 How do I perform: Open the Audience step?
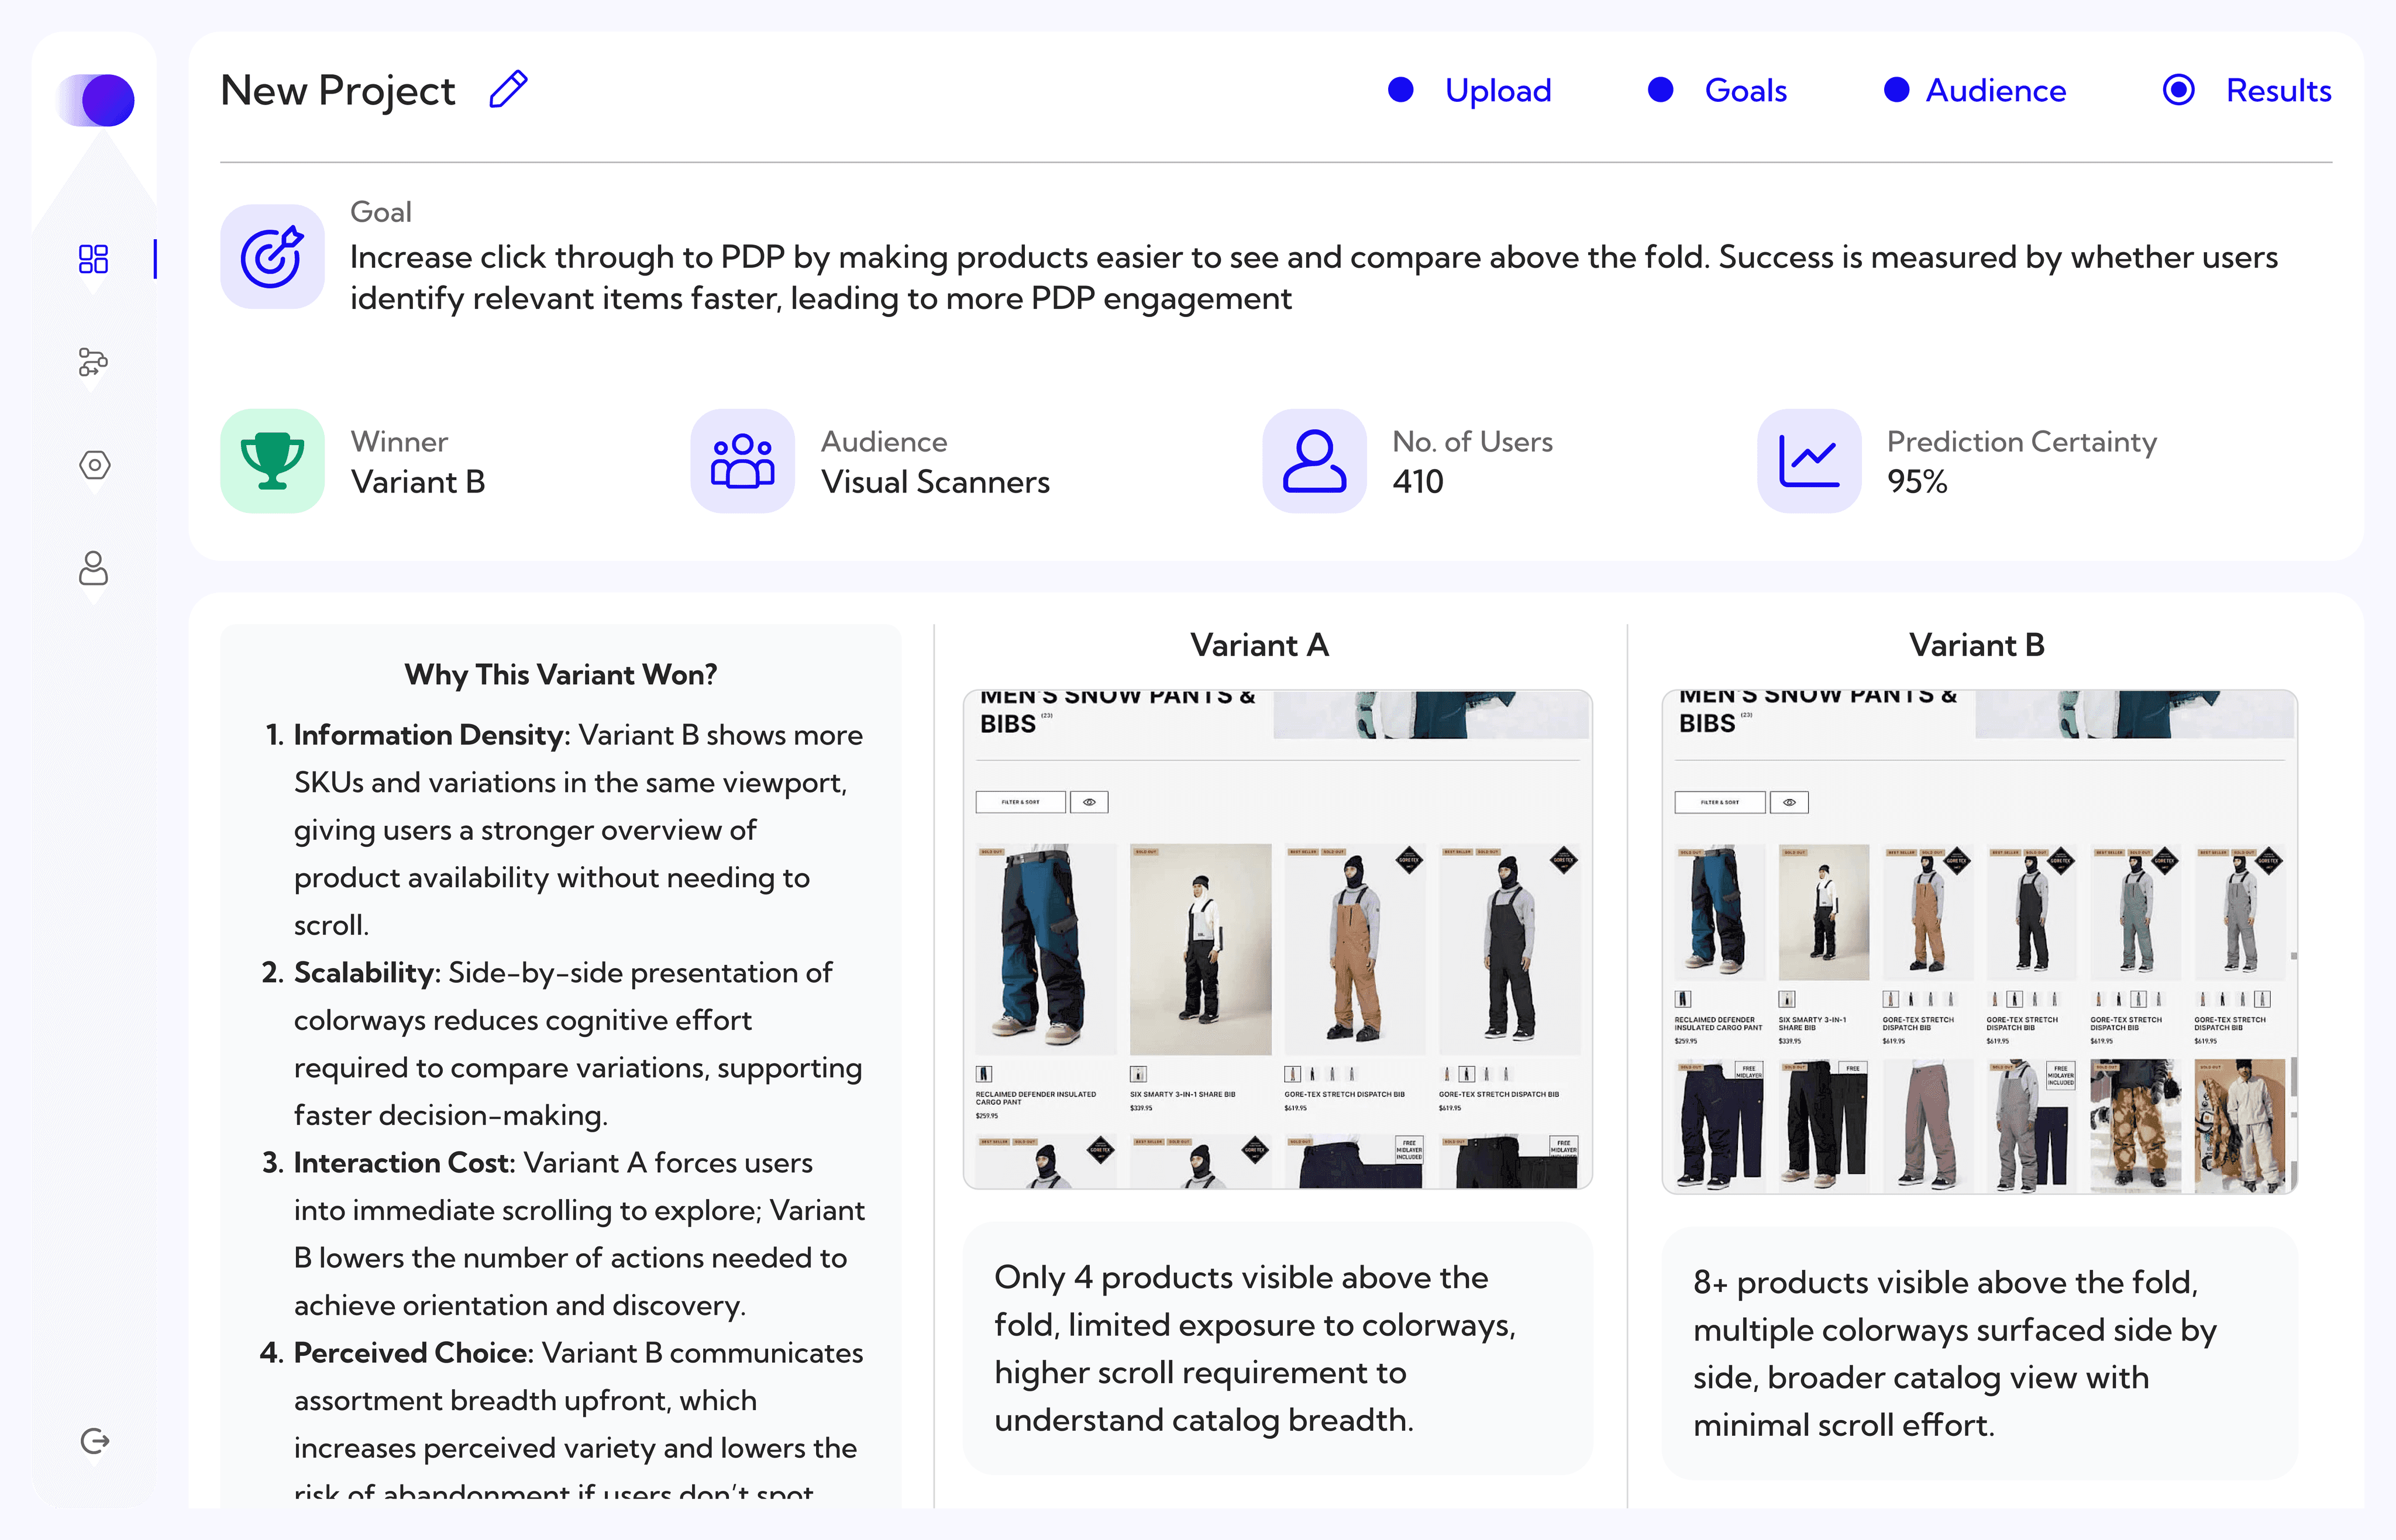coord(1995,91)
